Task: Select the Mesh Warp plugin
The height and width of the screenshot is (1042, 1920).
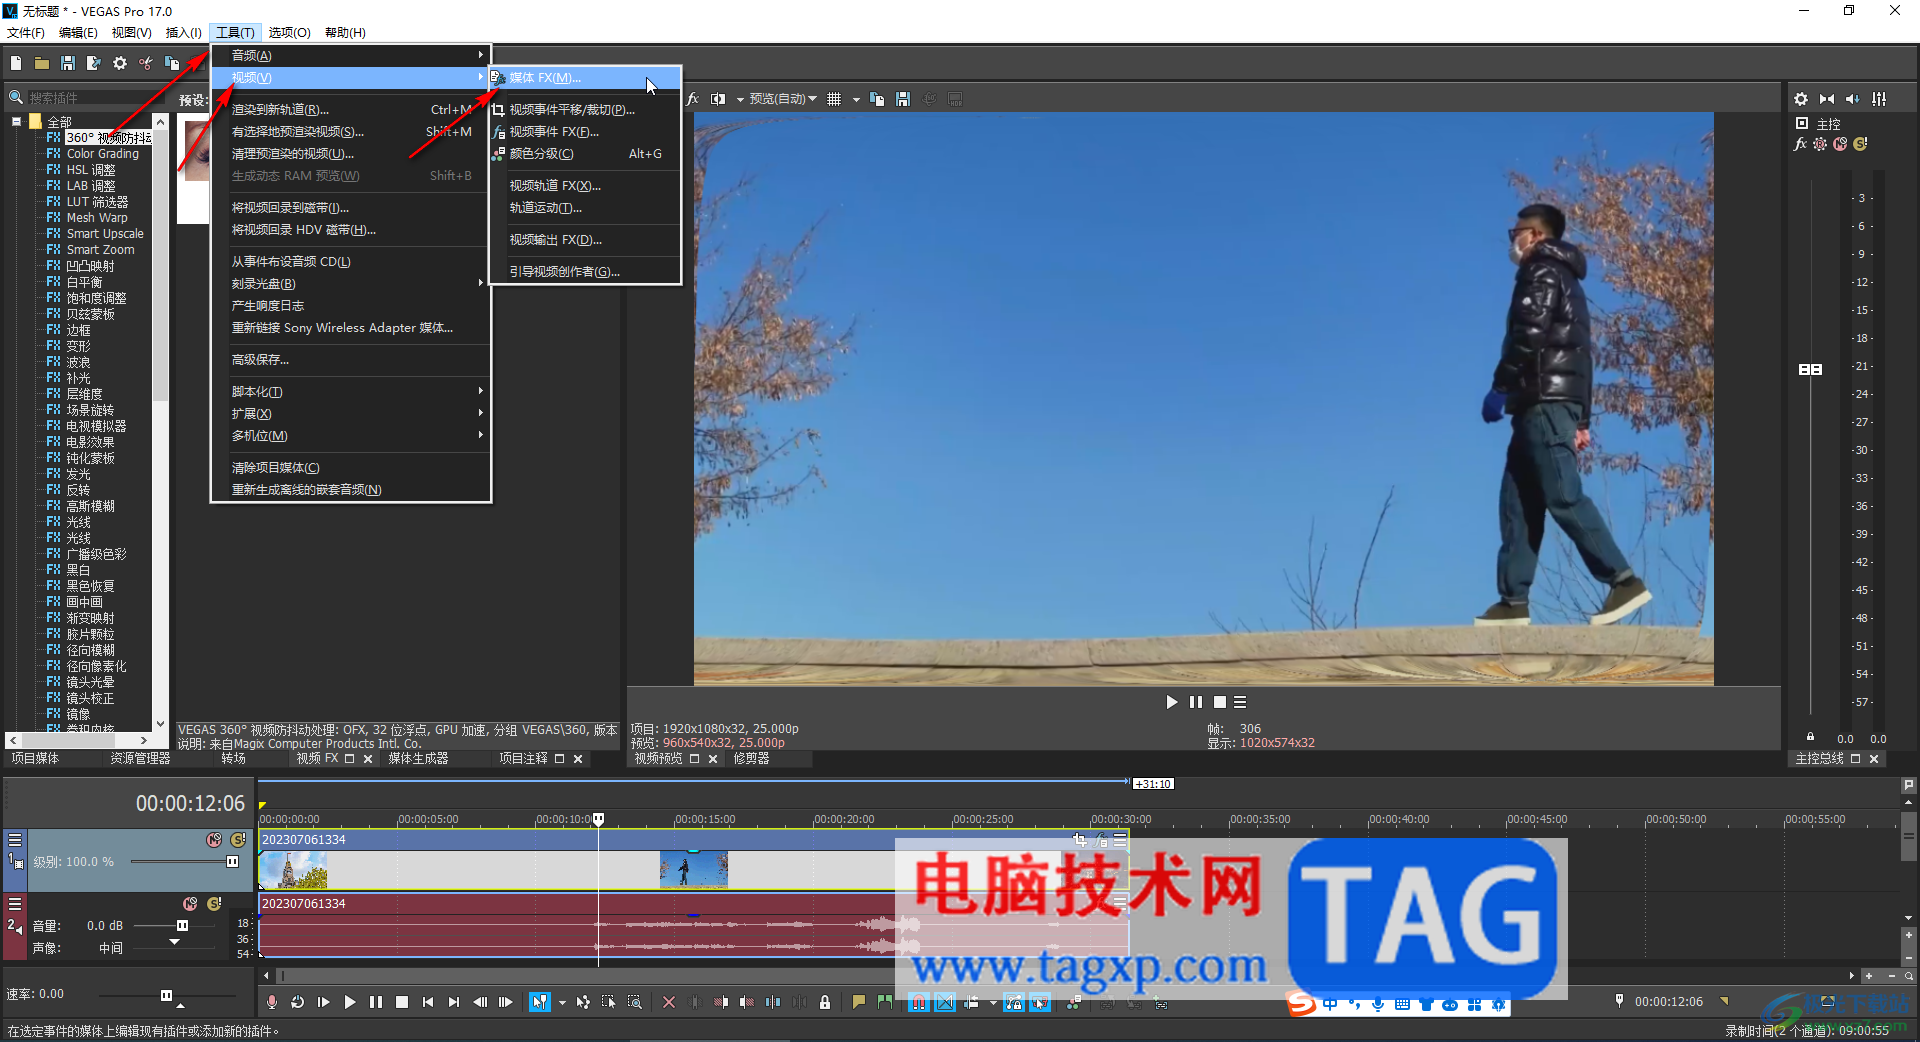Action: pos(97,217)
